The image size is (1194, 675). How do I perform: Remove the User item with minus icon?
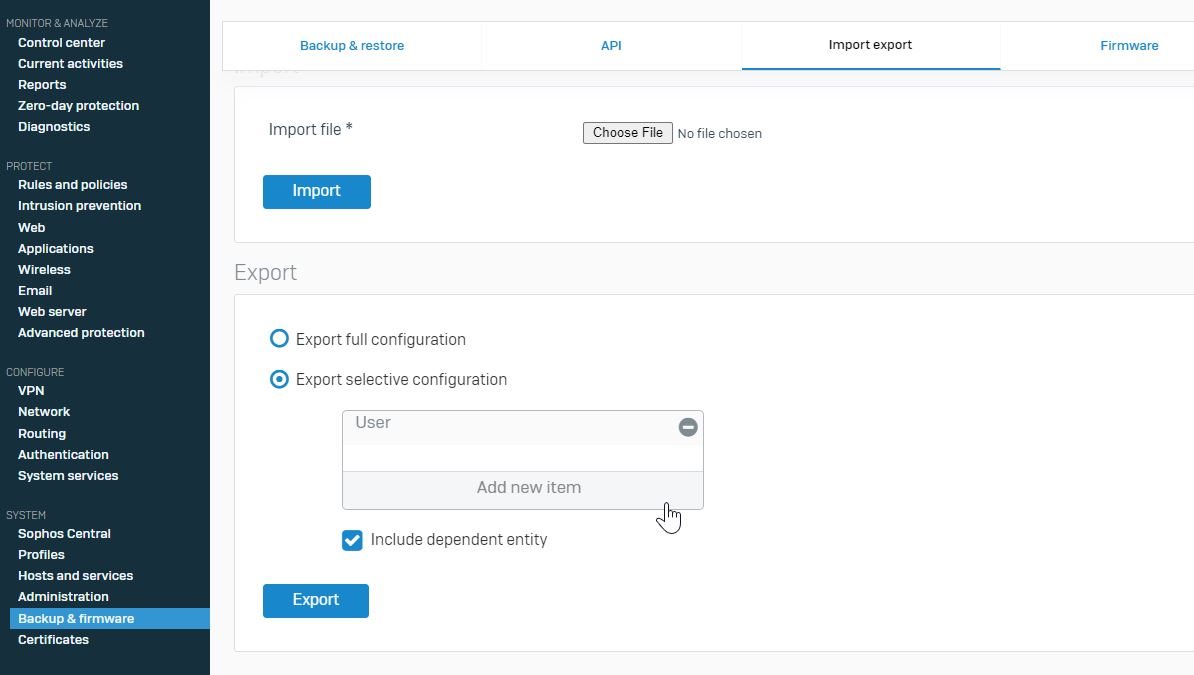[688, 427]
